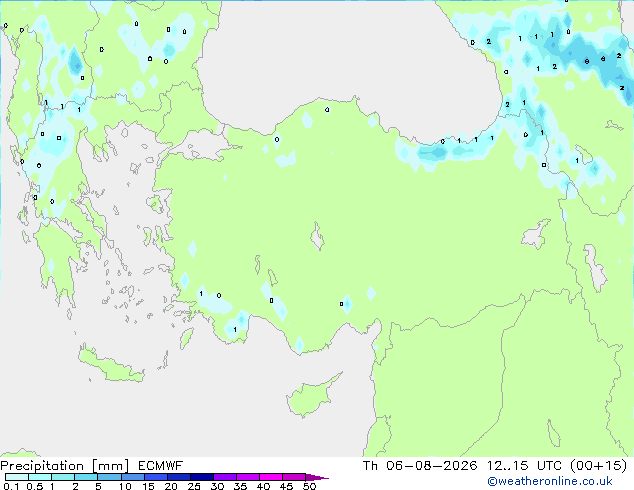This screenshot has height=490, width=634.
Task: Click the '25' legend value label
Action: pyautogui.click(x=194, y=486)
